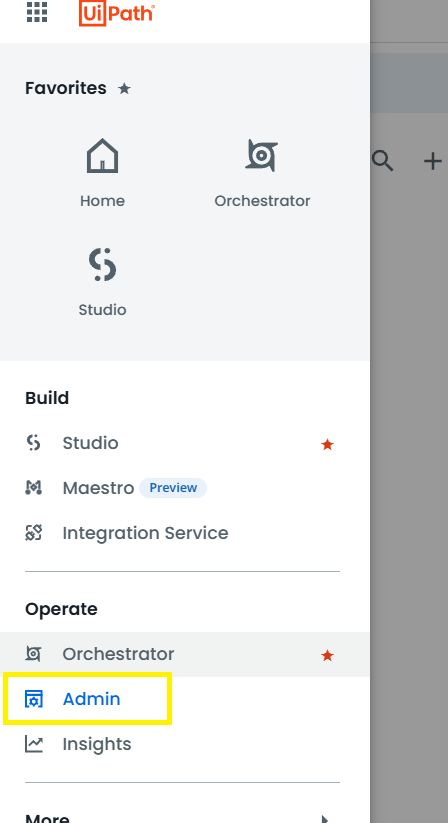Click the search magnifier icon
Image resolution: width=448 pixels, height=823 pixels.
[x=382, y=161]
